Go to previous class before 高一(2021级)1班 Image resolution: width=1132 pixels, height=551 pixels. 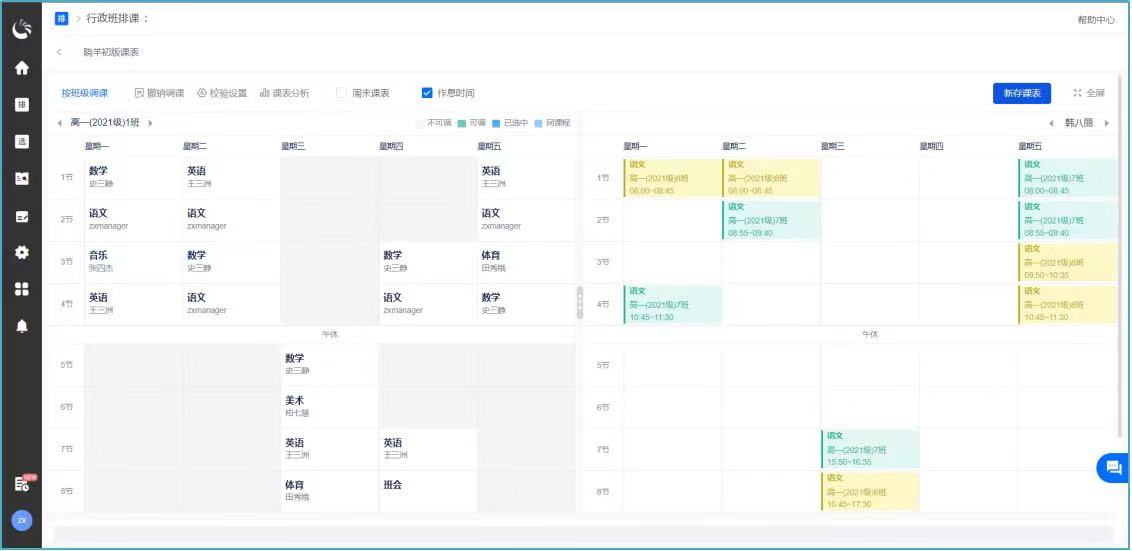(x=59, y=123)
